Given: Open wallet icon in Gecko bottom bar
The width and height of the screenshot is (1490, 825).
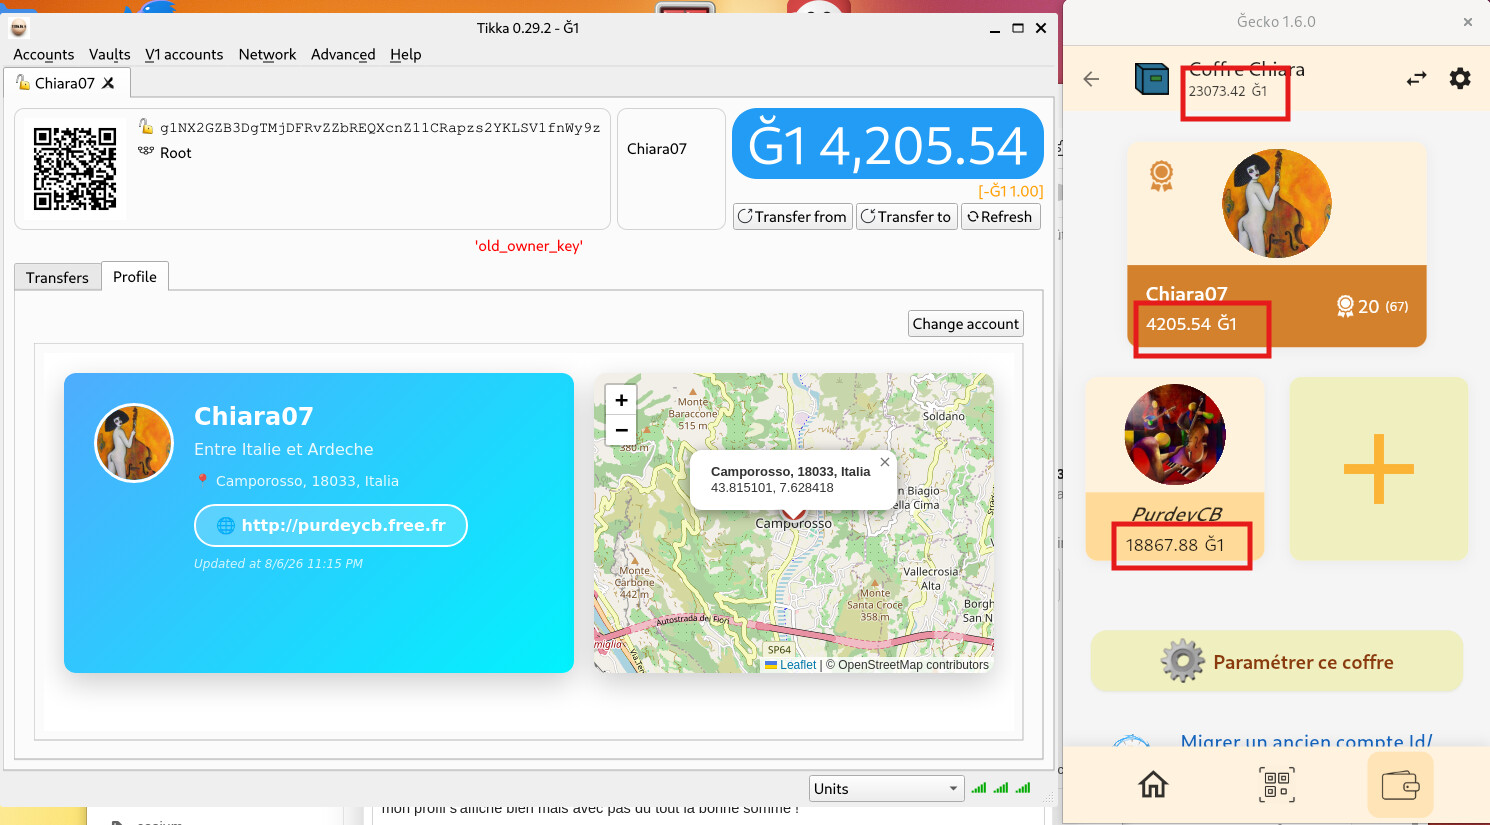Looking at the screenshot, I should (x=1400, y=785).
